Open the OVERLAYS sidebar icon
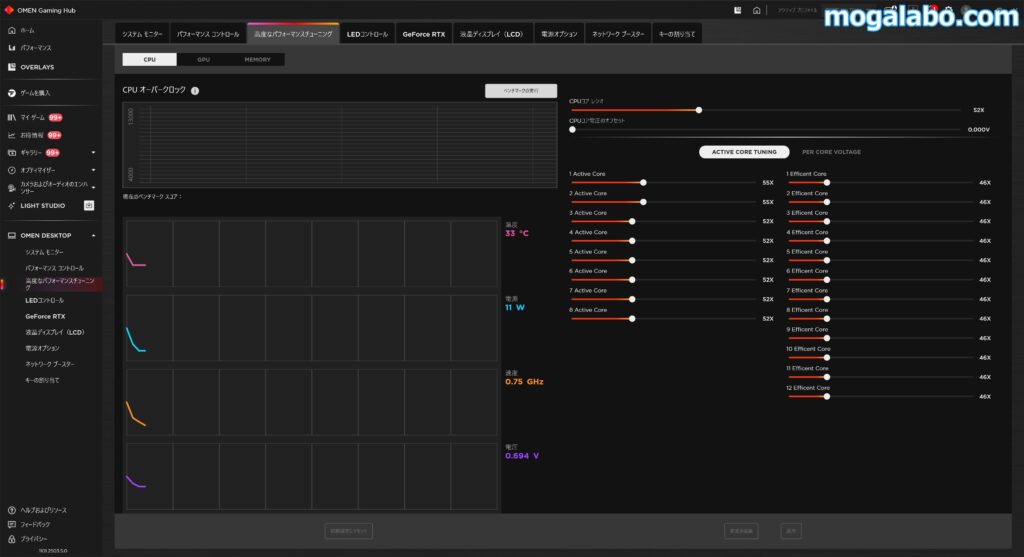Image resolution: width=1024 pixels, height=557 pixels. 12,67
